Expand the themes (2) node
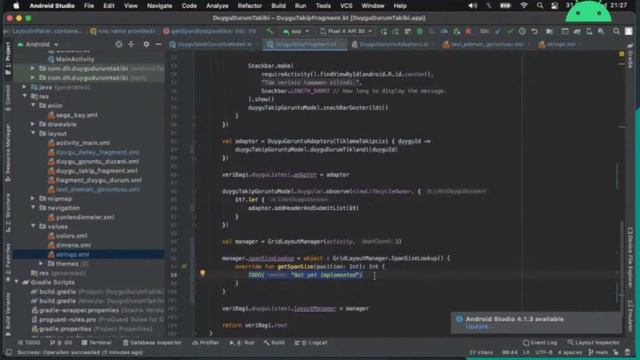Screen dimensions: 640x360 41,263
